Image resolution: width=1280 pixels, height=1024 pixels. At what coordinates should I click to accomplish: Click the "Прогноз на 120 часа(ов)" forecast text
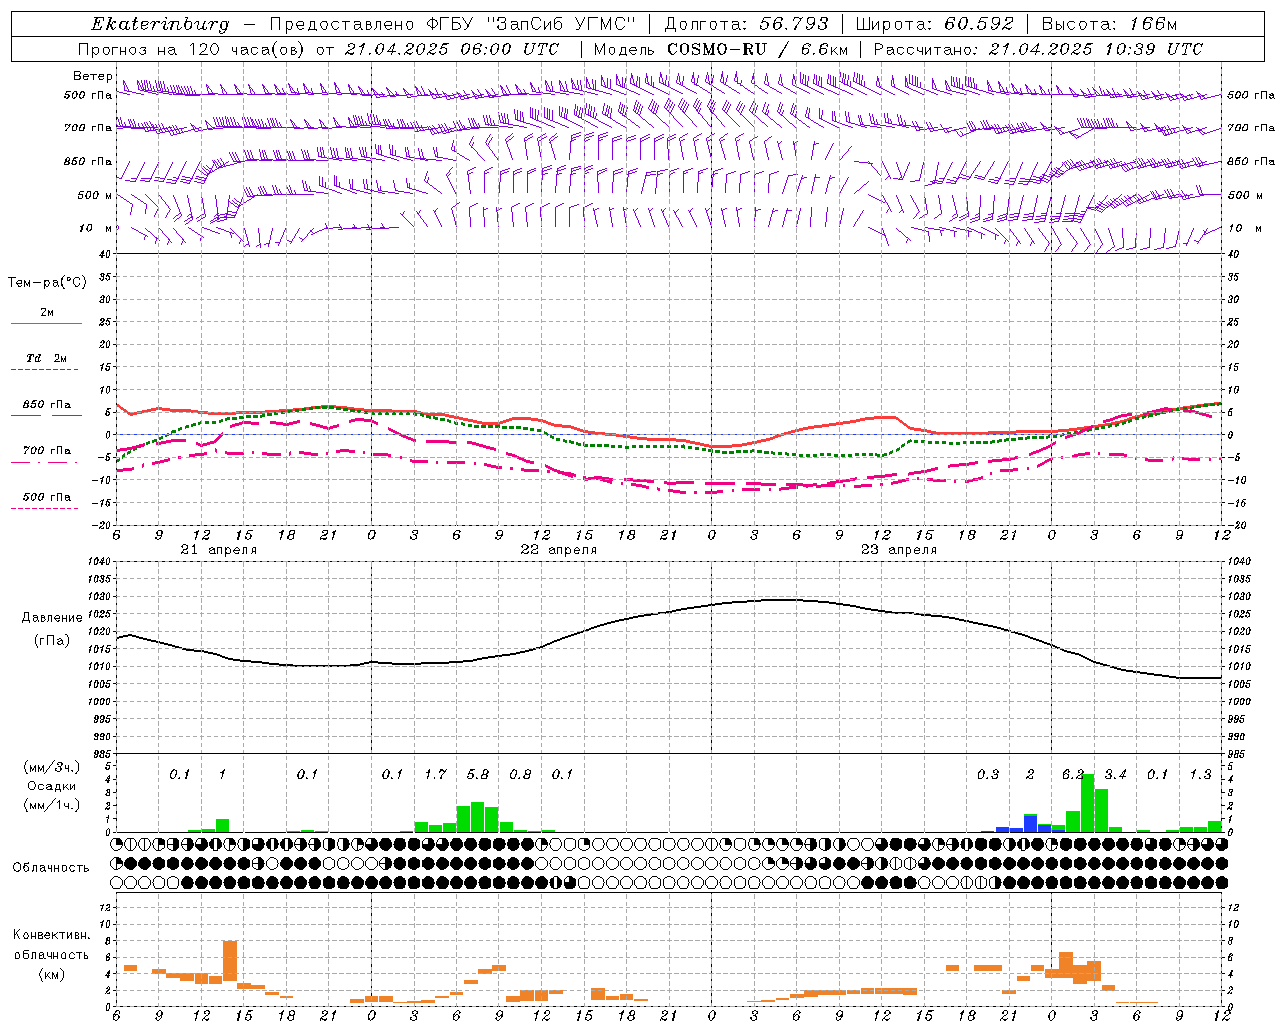point(191,49)
